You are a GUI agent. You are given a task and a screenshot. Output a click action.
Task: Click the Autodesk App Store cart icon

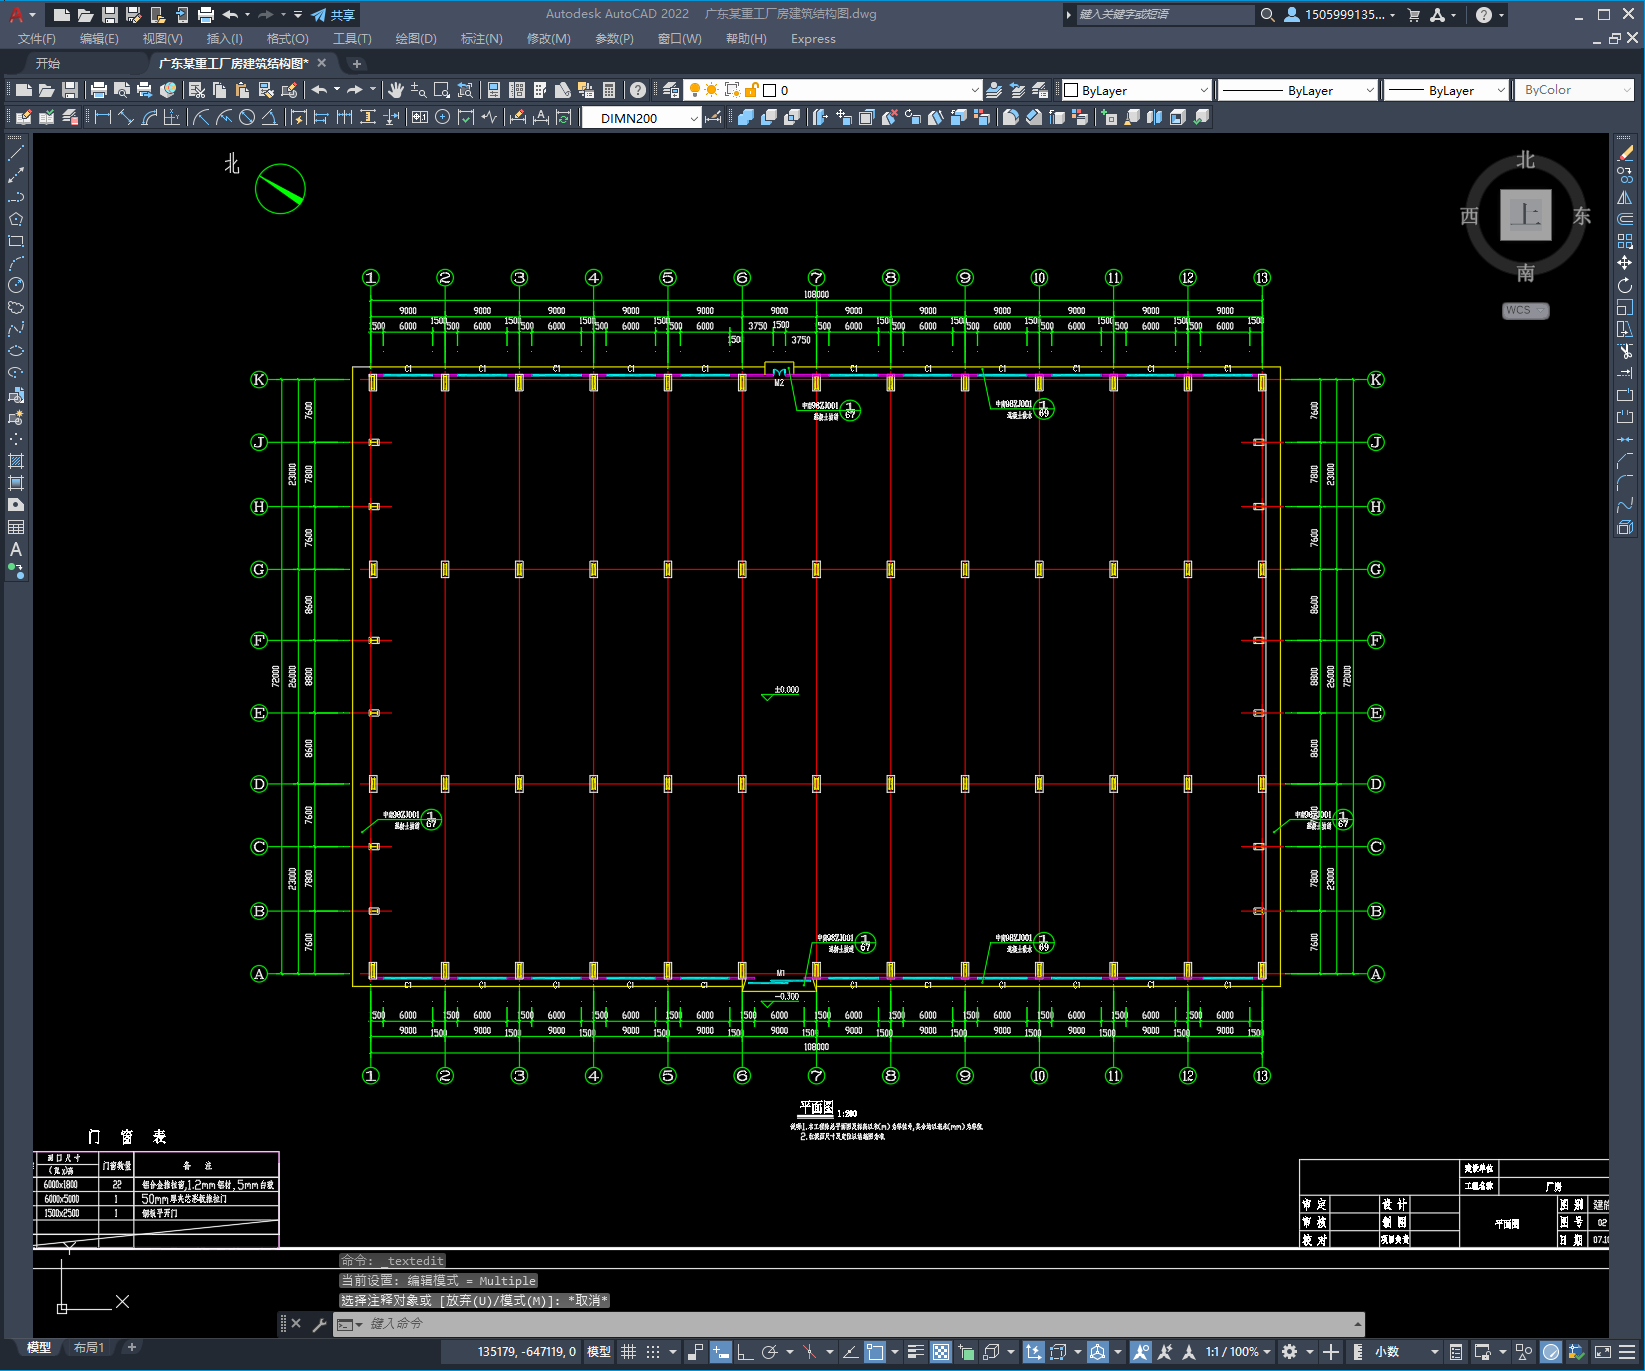[1413, 15]
